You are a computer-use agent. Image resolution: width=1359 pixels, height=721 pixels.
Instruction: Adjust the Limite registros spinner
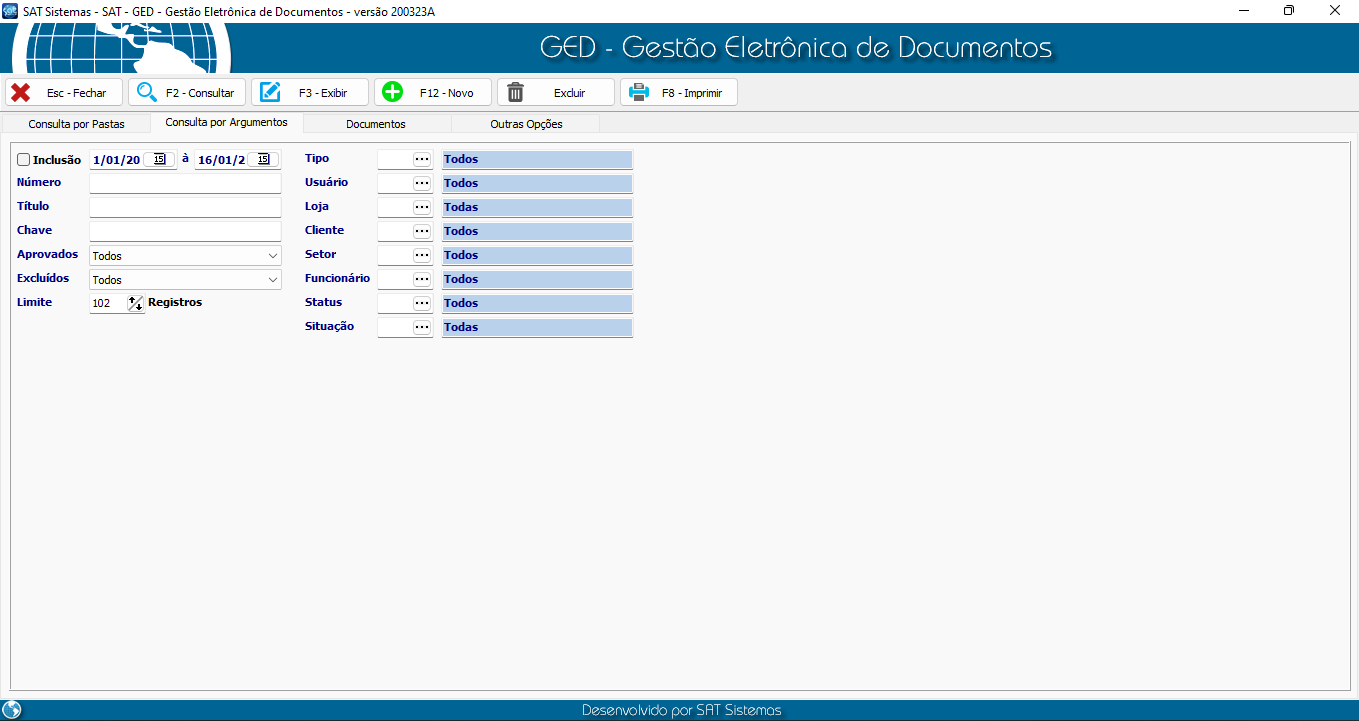(135, 303)
